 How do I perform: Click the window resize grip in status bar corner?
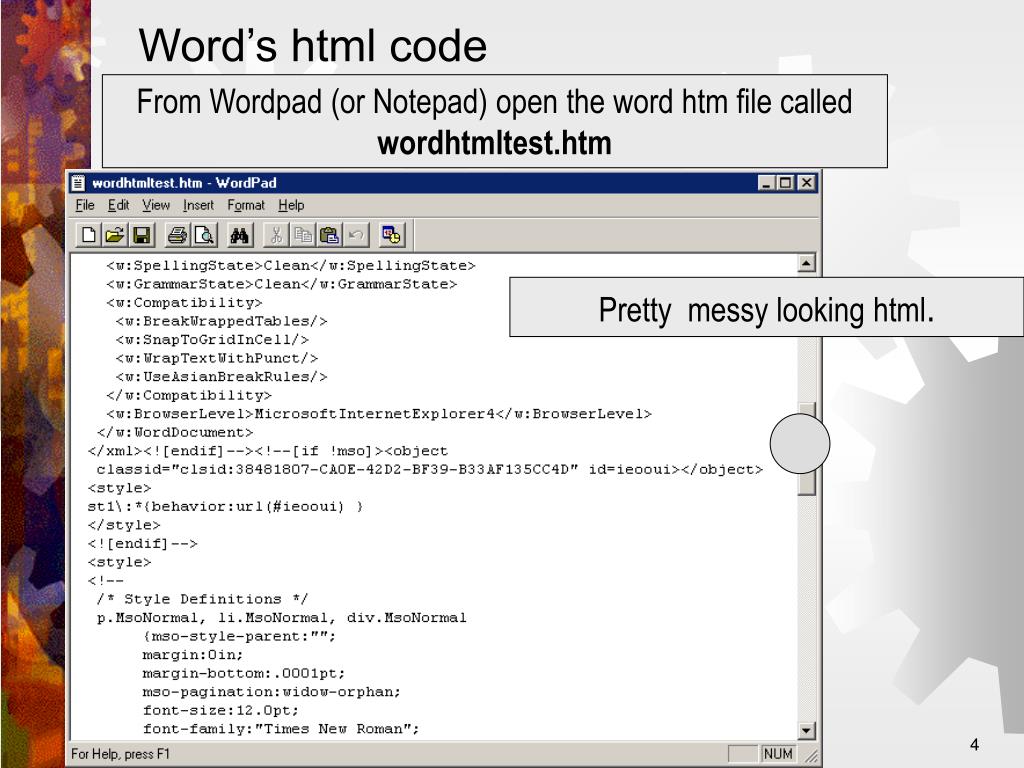(810, 756)
